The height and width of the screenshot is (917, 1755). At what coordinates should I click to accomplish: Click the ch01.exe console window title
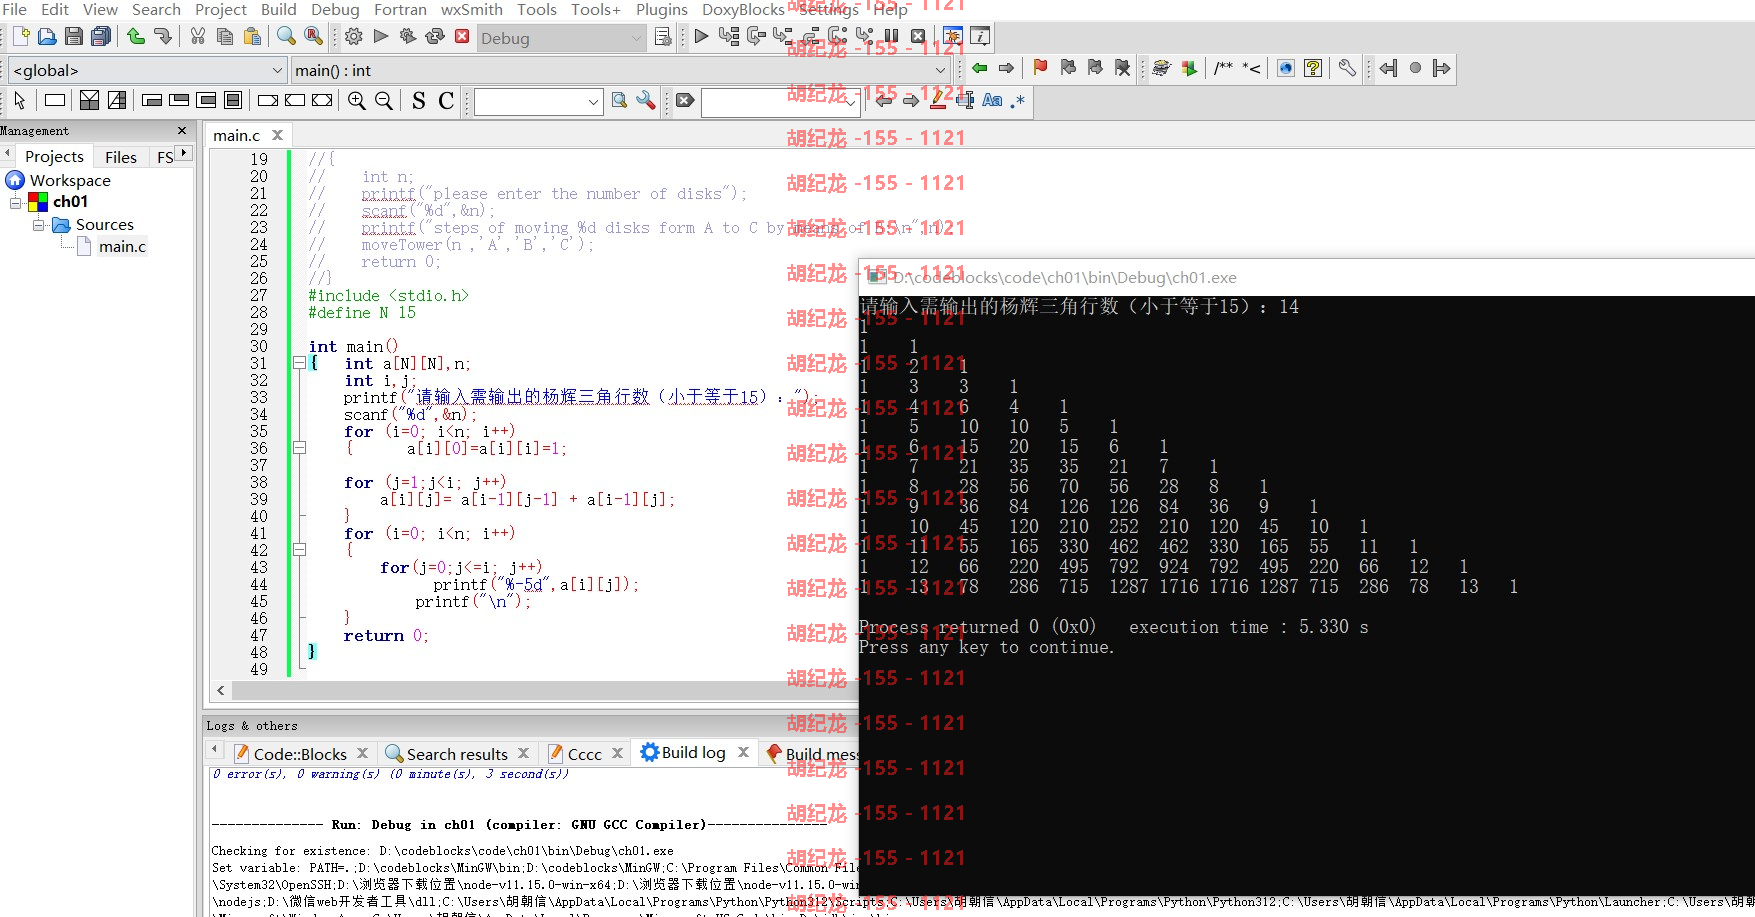tap(1064, 277)
